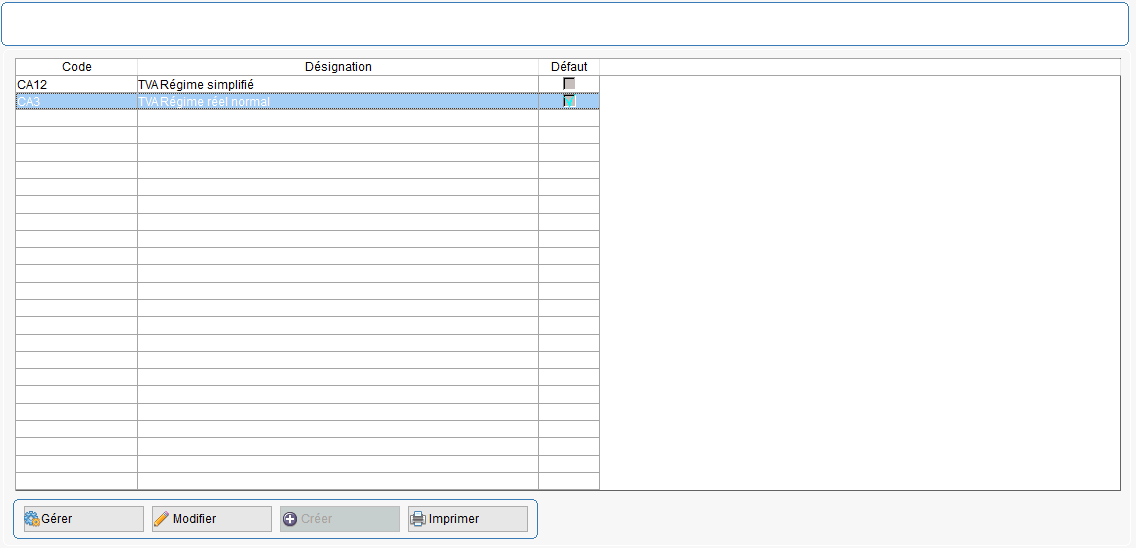This screenshot has width=1136, height=548.
Task: Click the blank area right of Défaut column
Action: pos(860,280)
